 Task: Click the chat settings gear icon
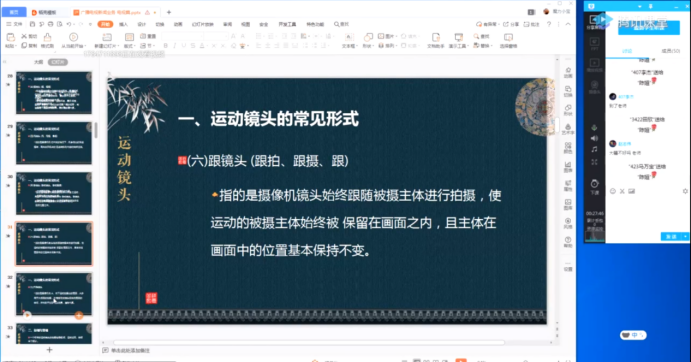click(685, 191)
